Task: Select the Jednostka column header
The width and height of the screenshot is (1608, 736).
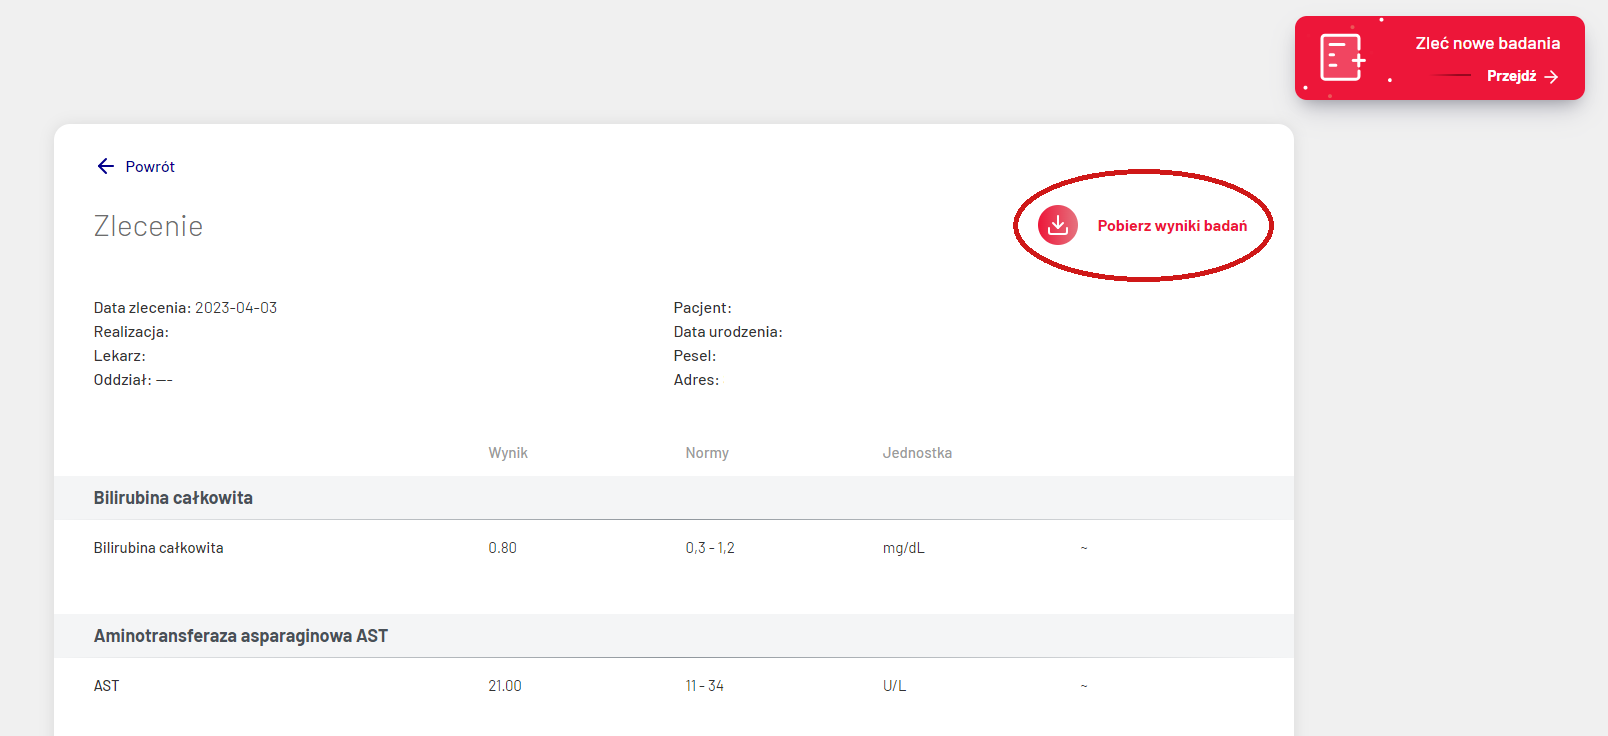Action: click(917, 453)
